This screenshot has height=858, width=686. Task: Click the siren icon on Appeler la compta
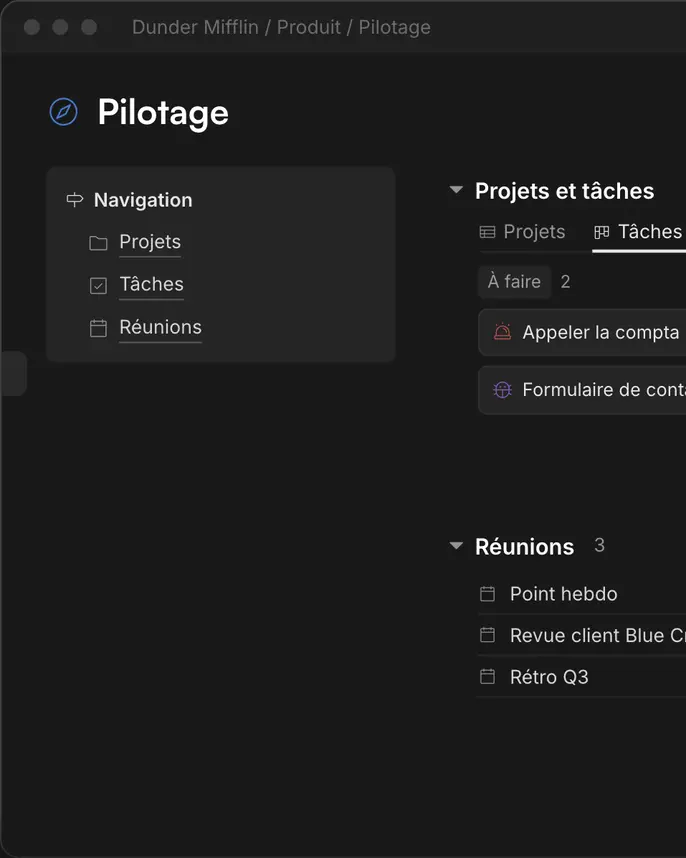(502, 332)
